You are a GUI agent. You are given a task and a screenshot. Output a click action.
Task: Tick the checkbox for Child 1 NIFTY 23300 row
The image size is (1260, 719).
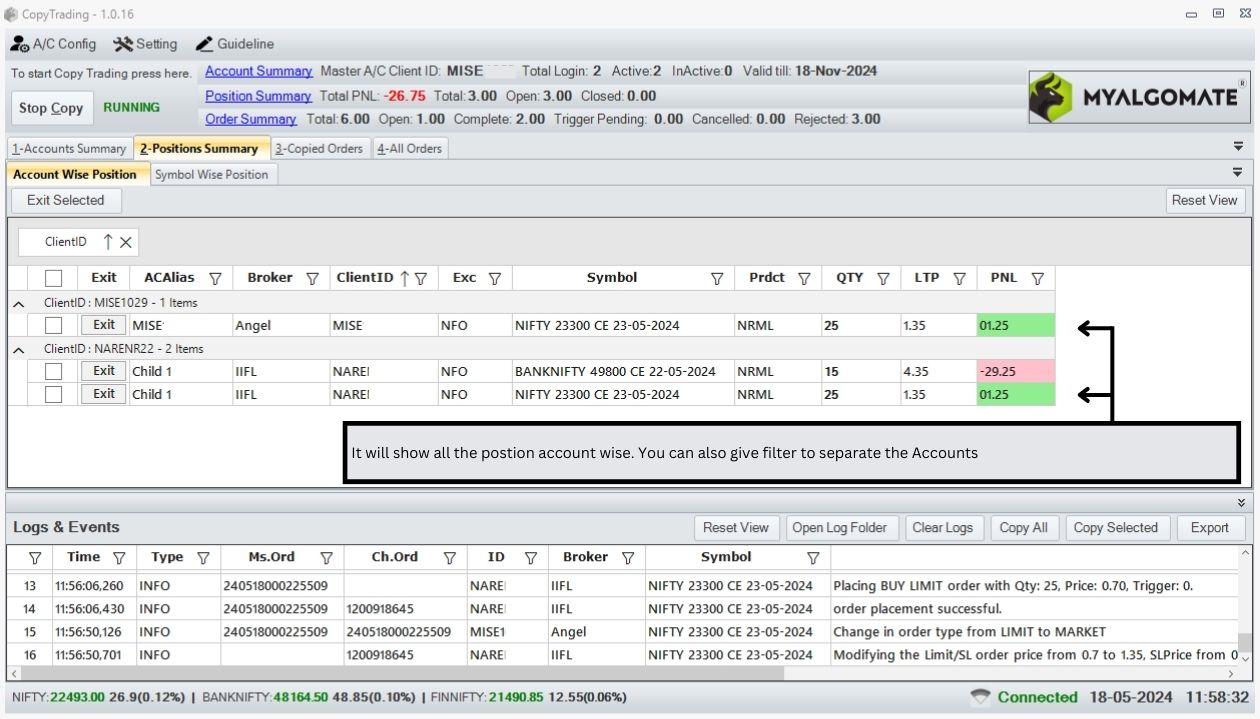[x=54, y=394]
